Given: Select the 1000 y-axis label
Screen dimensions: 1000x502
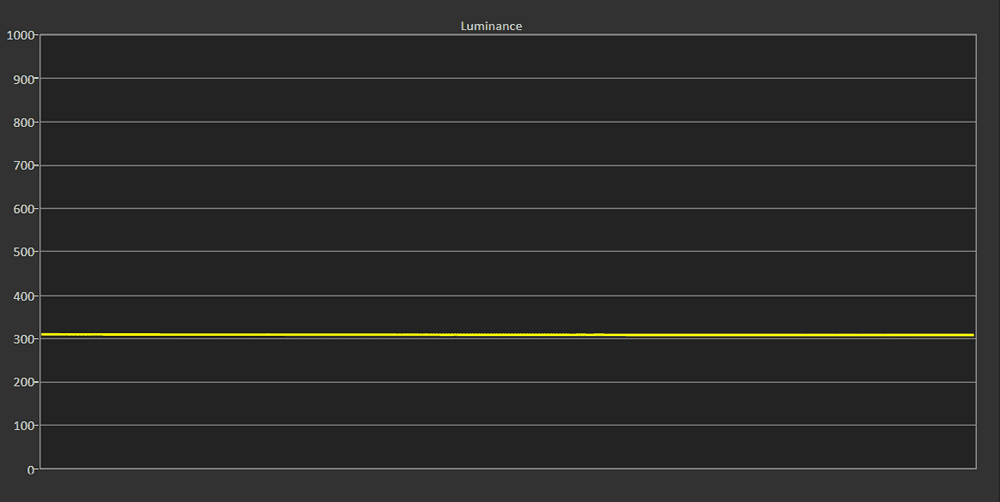Looking at the screenshot, I should [x=20, y=35].
